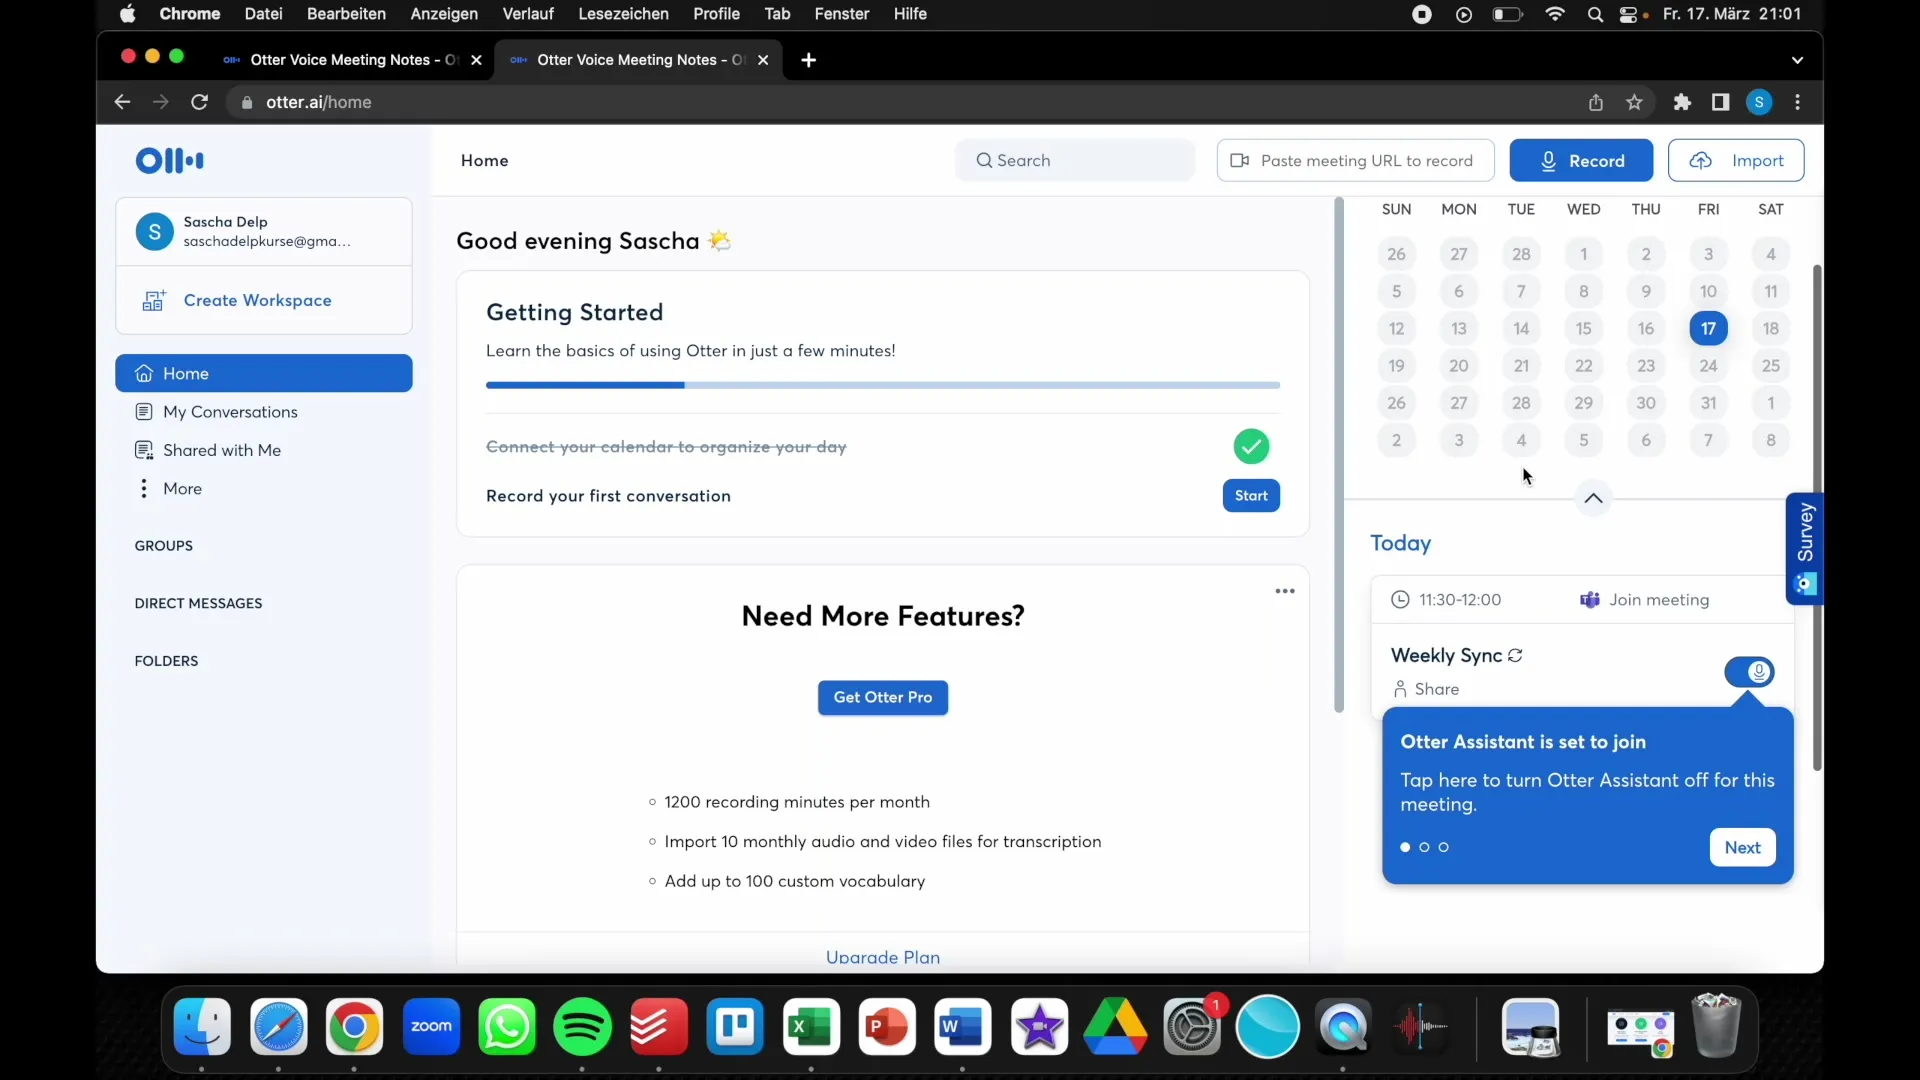Screen dimensions: 1920x1080
Task: Start recording your first conversation
Action: point(1251,496)
